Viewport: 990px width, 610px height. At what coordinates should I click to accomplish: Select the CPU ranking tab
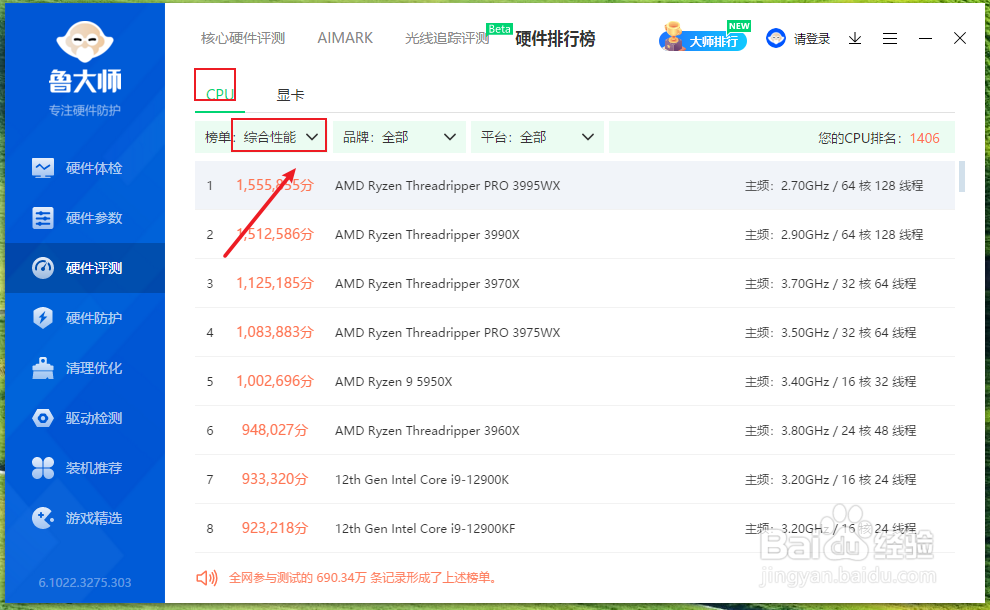pyautogui.click(x=220, y=95)
